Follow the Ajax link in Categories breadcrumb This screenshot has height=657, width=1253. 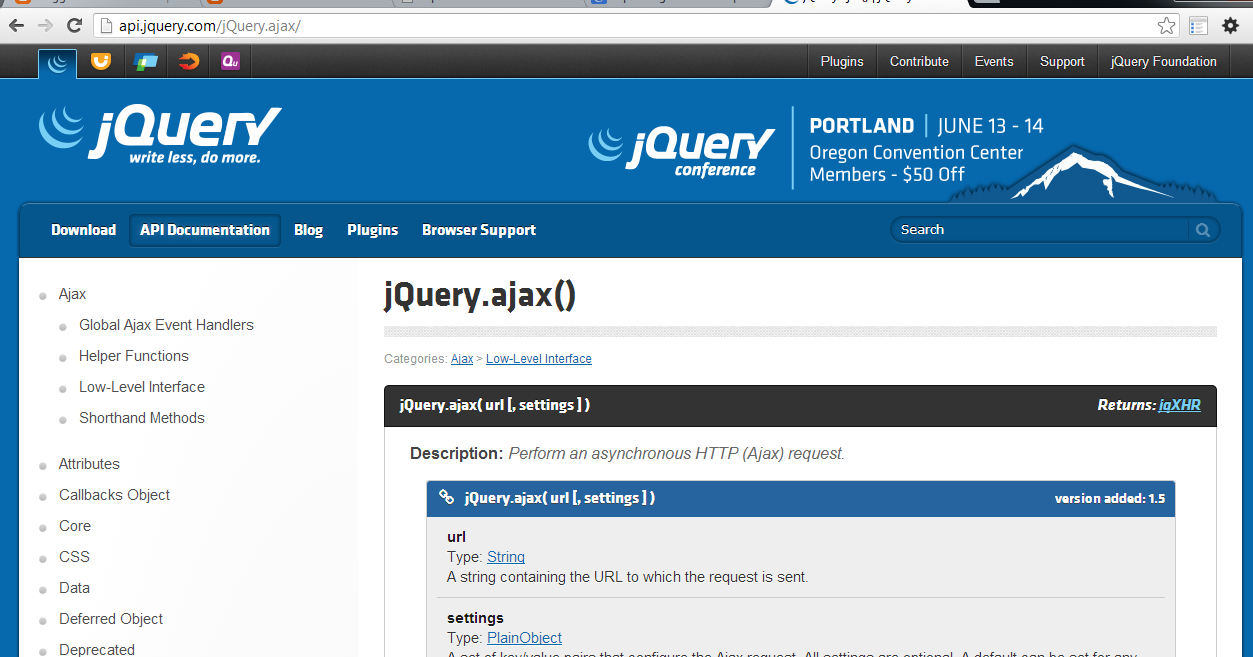tap(462, 359)
